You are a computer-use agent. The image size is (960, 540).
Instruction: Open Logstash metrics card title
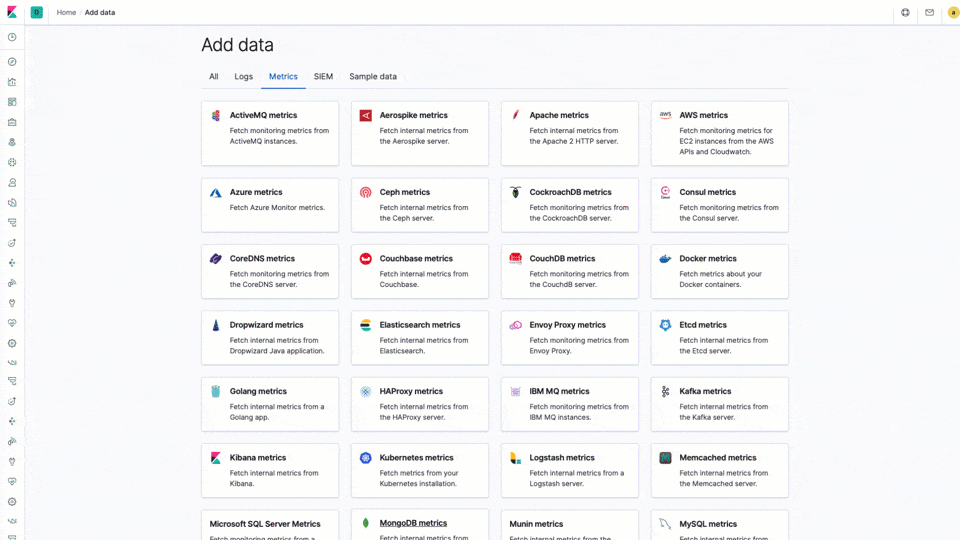coord(562,457)
